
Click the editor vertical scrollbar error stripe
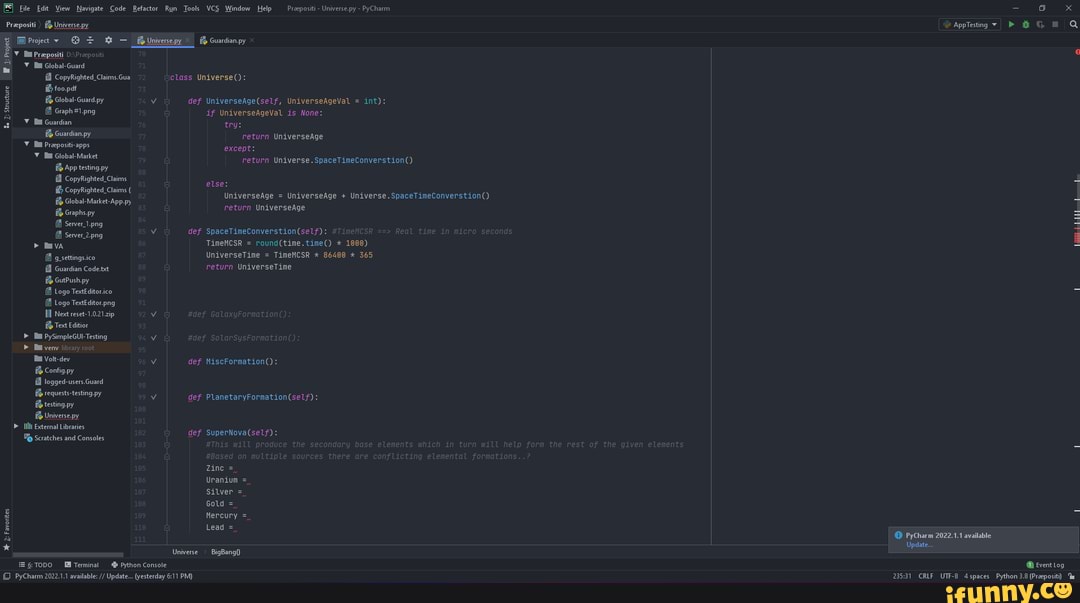coord(1076,238)
